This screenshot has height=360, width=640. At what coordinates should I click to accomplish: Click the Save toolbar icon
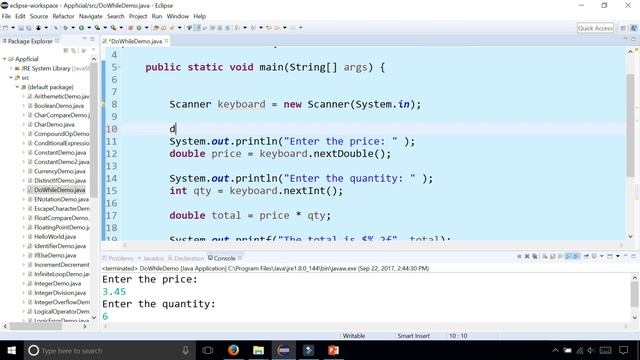pos(21,28)
